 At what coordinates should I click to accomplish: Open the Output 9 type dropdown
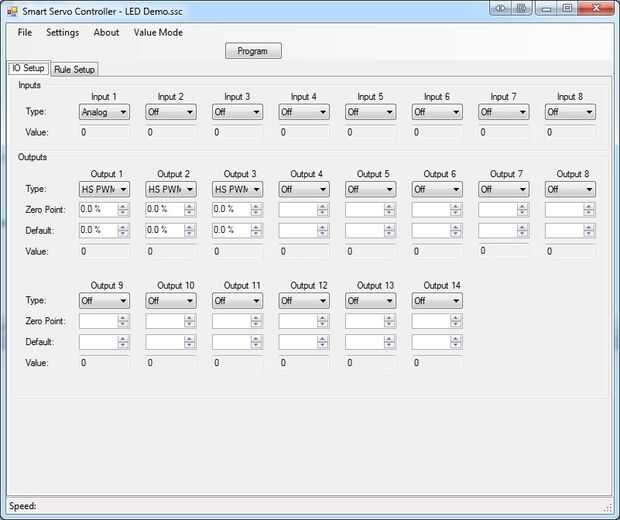point(104,301)
